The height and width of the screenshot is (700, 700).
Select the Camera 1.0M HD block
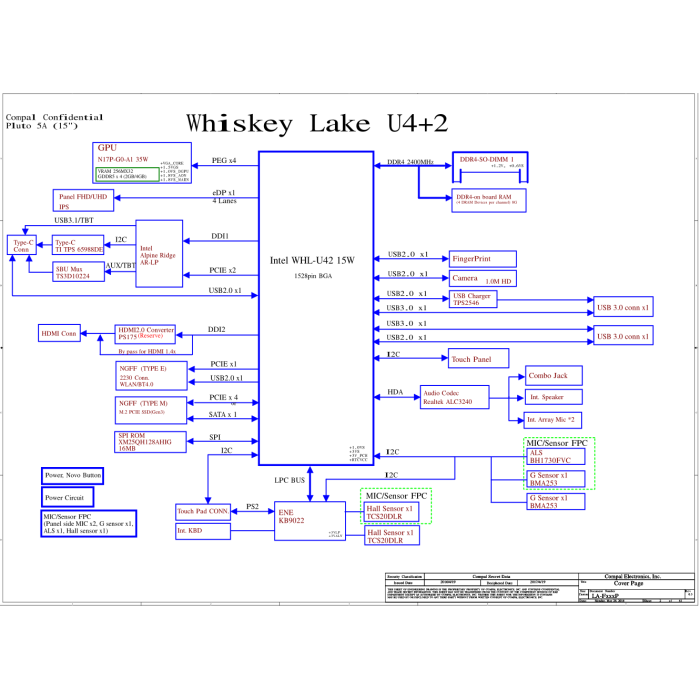483,279
